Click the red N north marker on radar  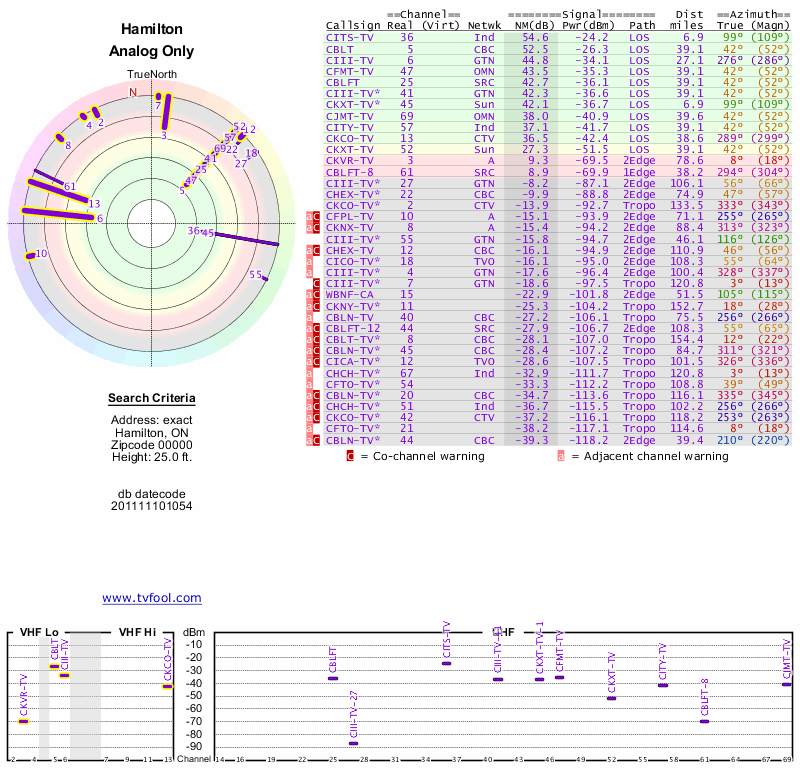[133, 92]
